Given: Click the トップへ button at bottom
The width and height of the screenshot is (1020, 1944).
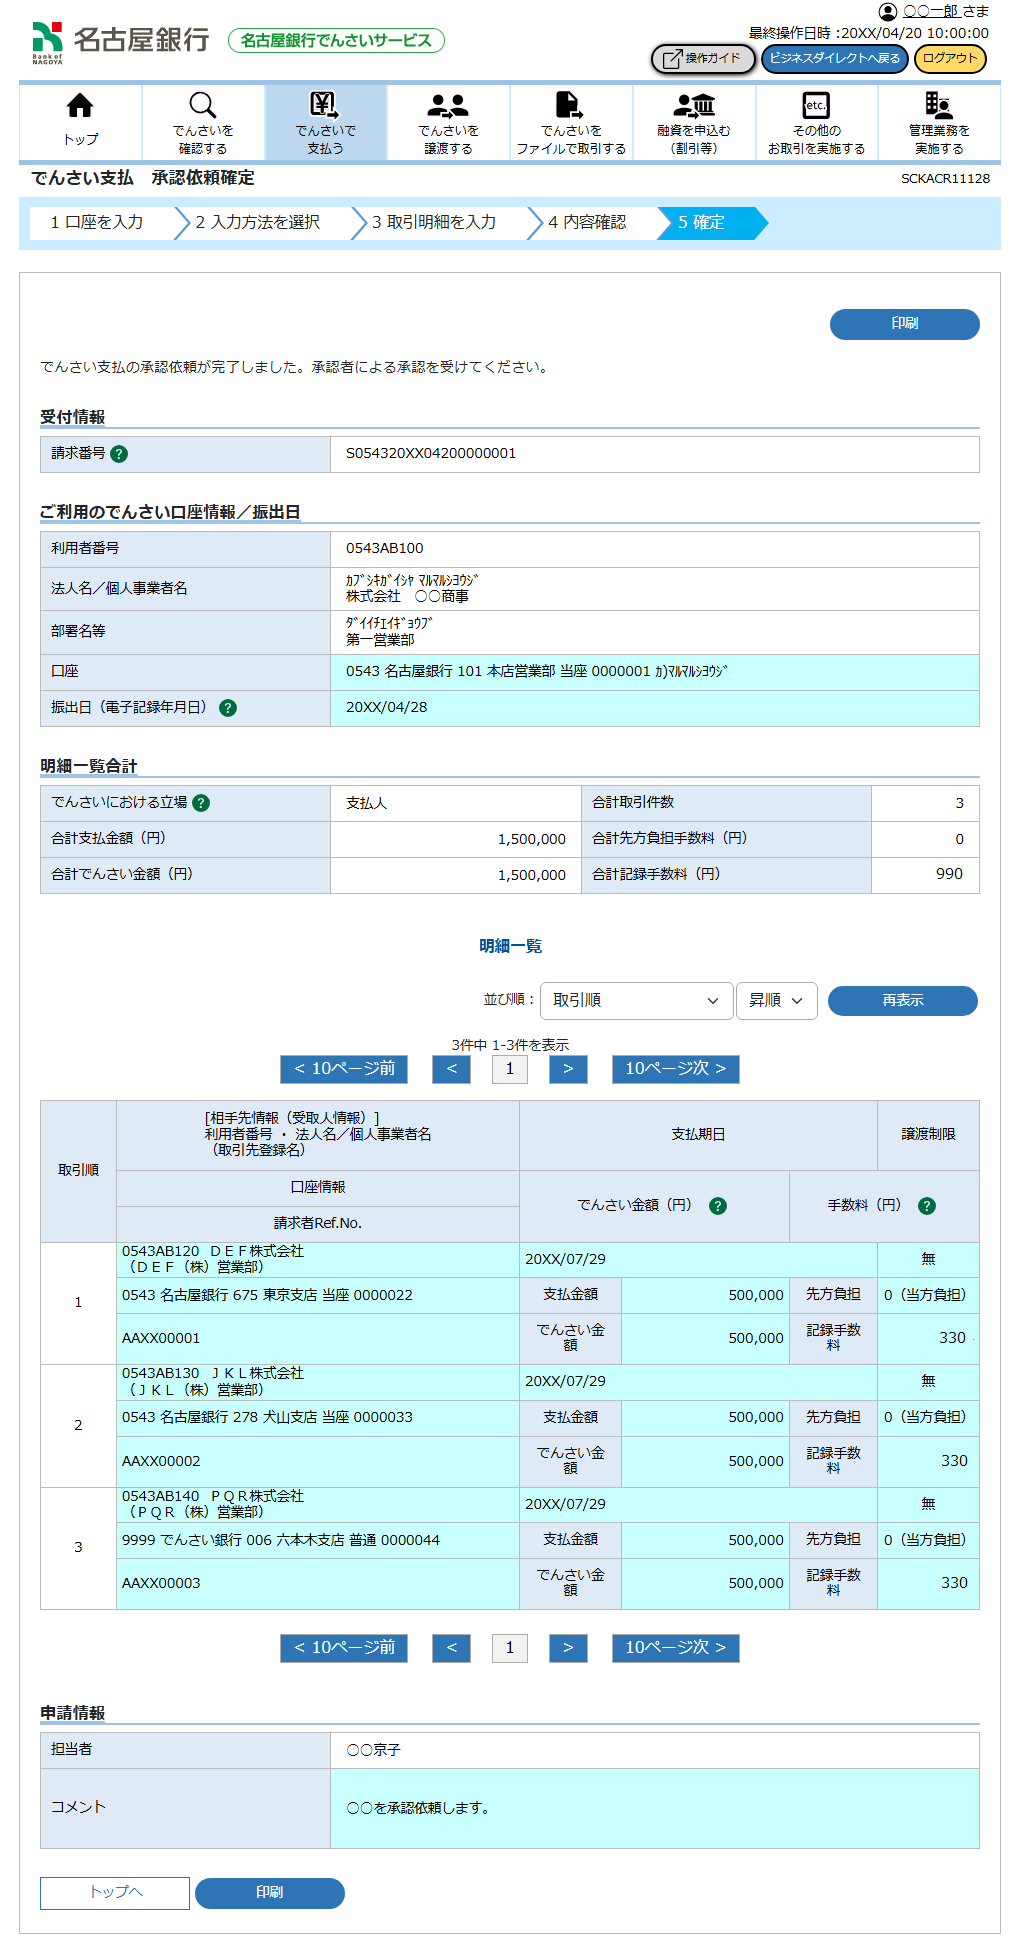Looking at the screenshot, I should pyautogui.click(x=115, y=1892).
